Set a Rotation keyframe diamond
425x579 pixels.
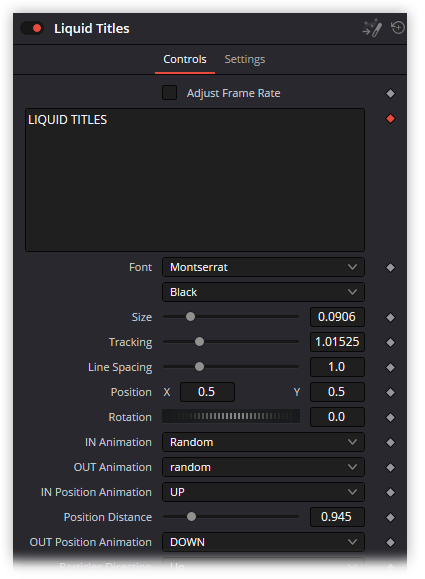(x=390, y=417)
